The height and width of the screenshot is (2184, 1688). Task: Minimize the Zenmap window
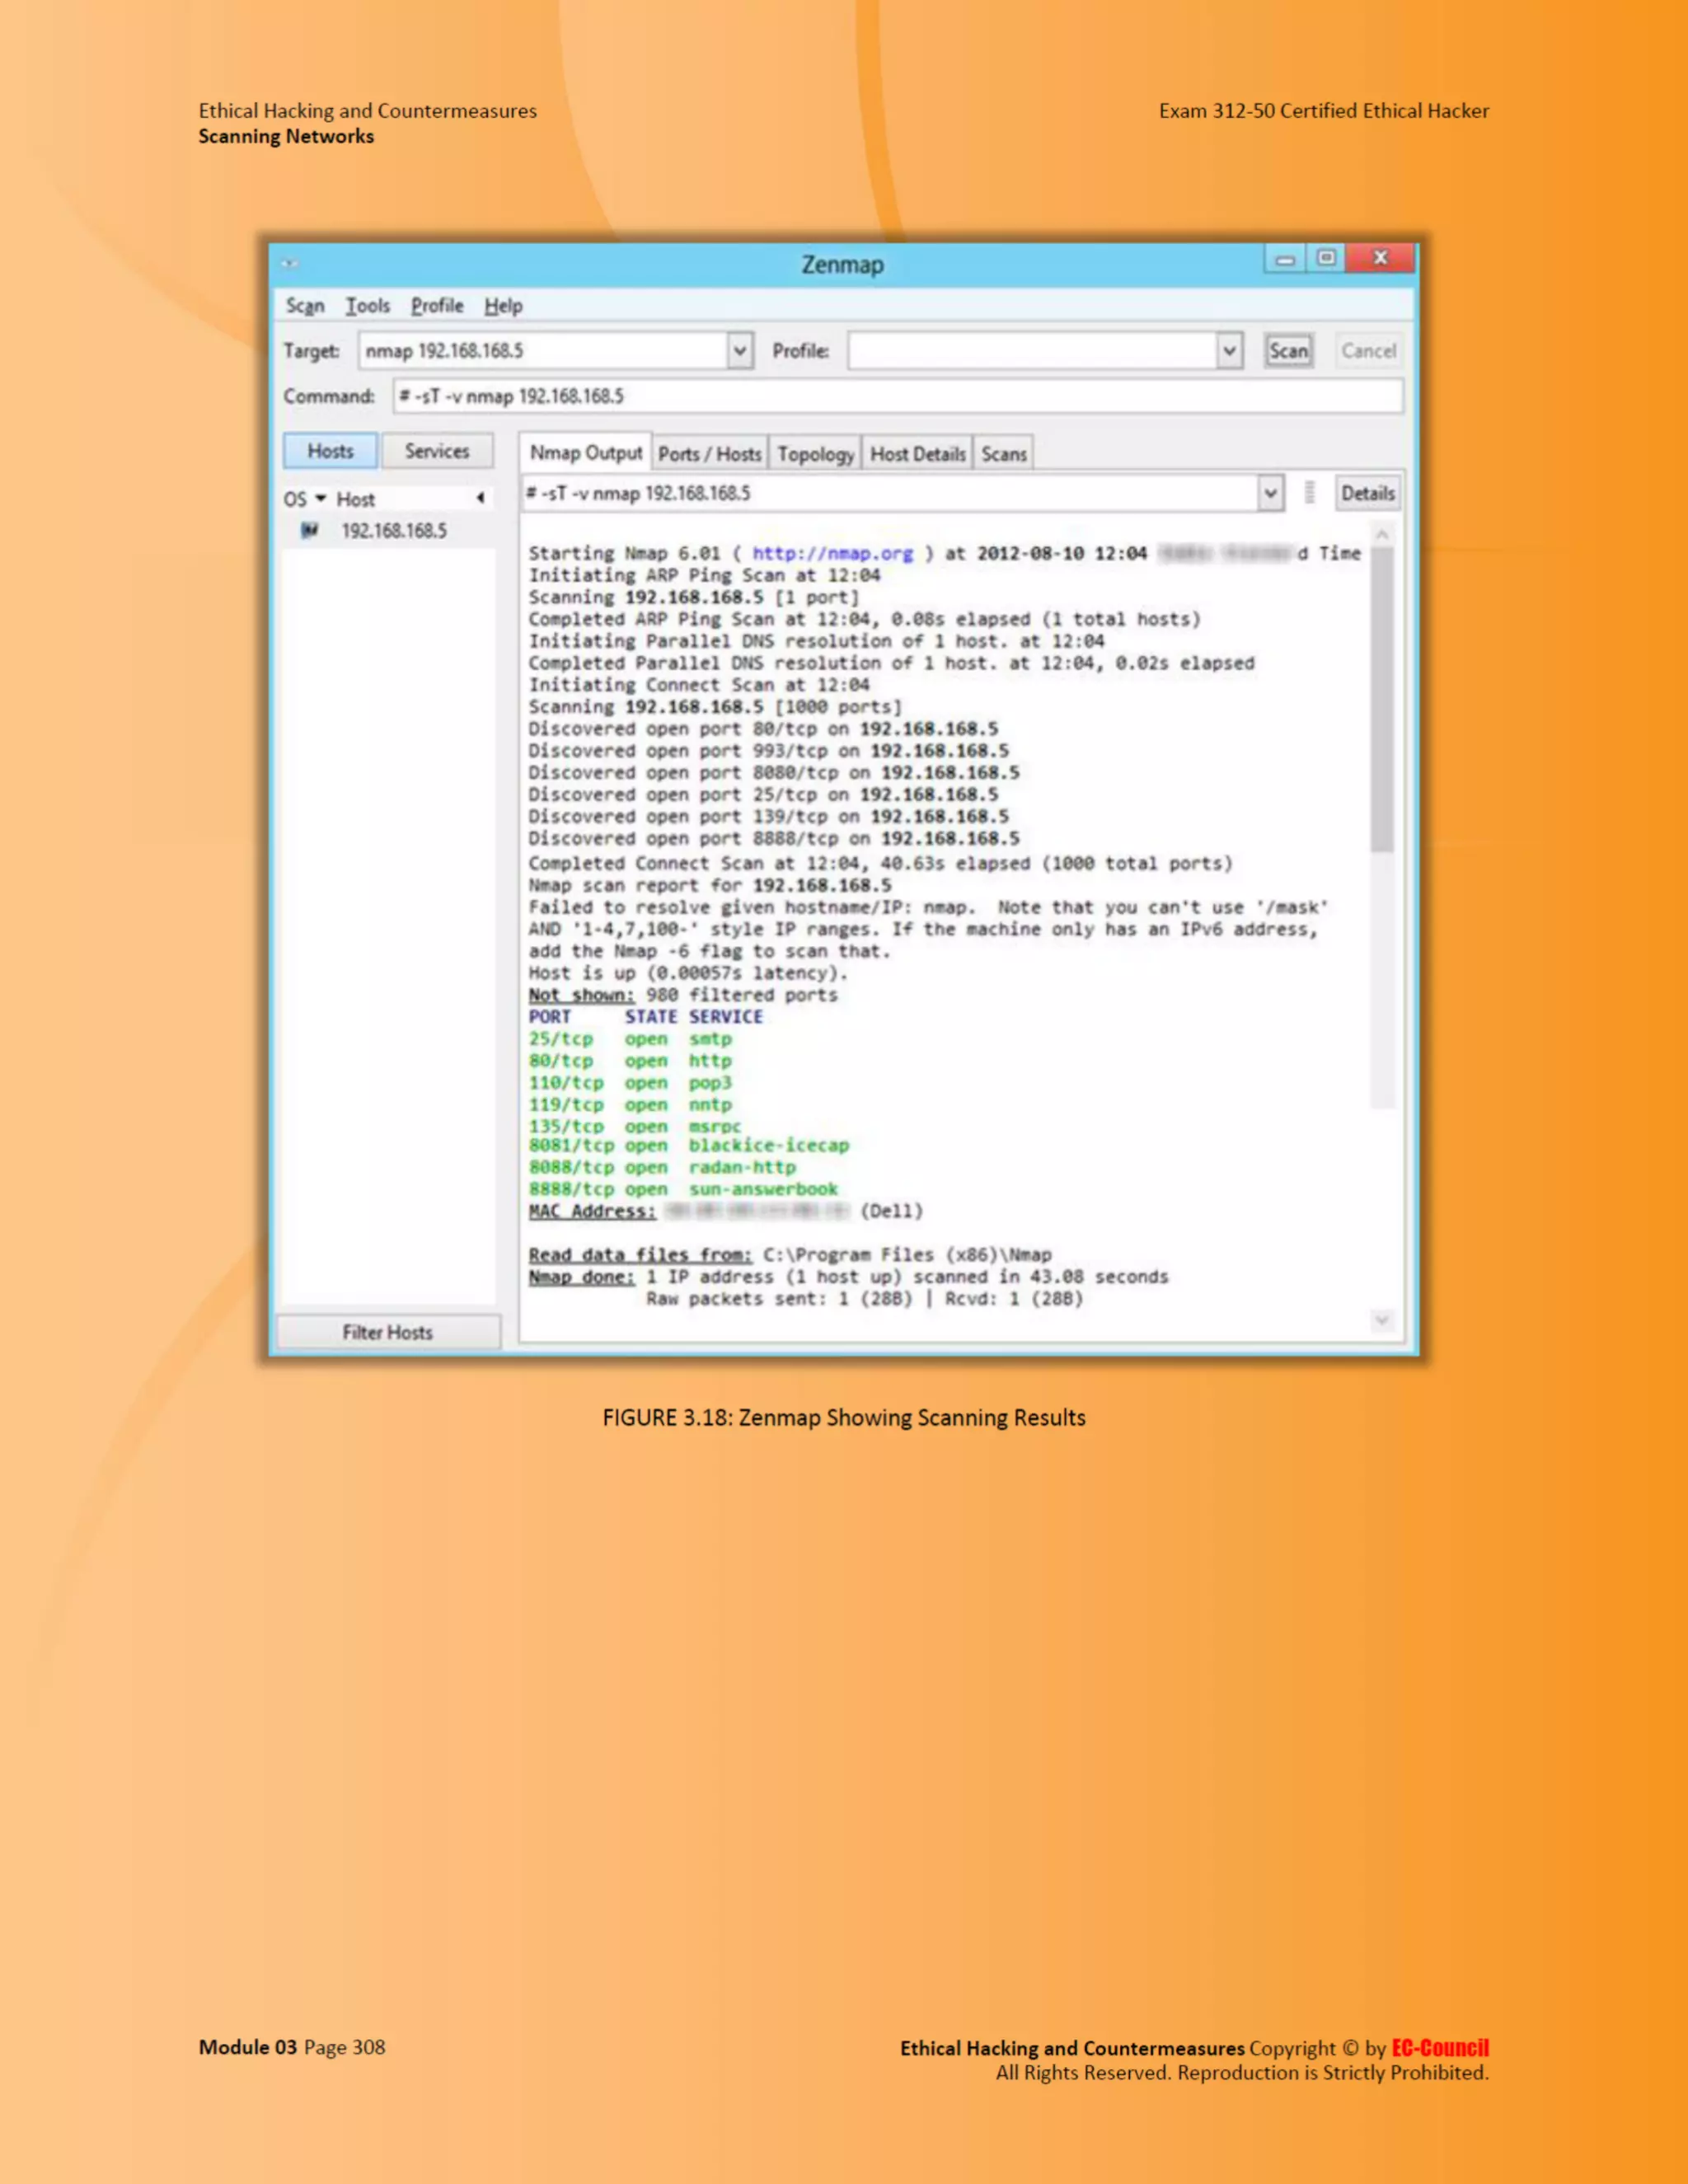point(1285,259)
